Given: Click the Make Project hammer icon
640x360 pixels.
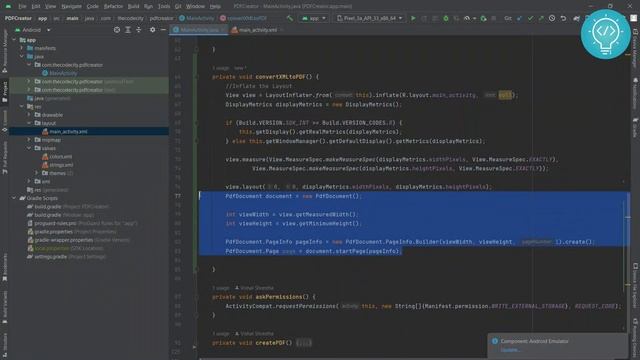Looking at the screenshot, I should pos(290,18).
